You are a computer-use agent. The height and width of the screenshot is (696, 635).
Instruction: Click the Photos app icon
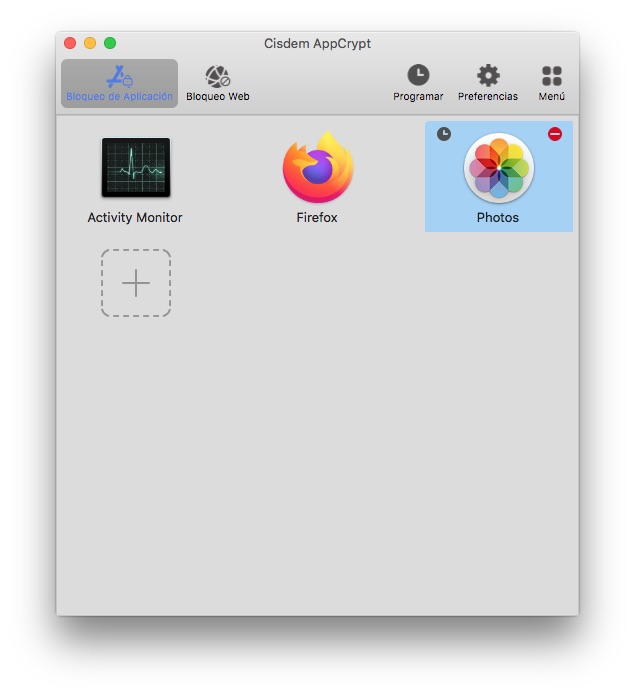(x=498, y=168)
